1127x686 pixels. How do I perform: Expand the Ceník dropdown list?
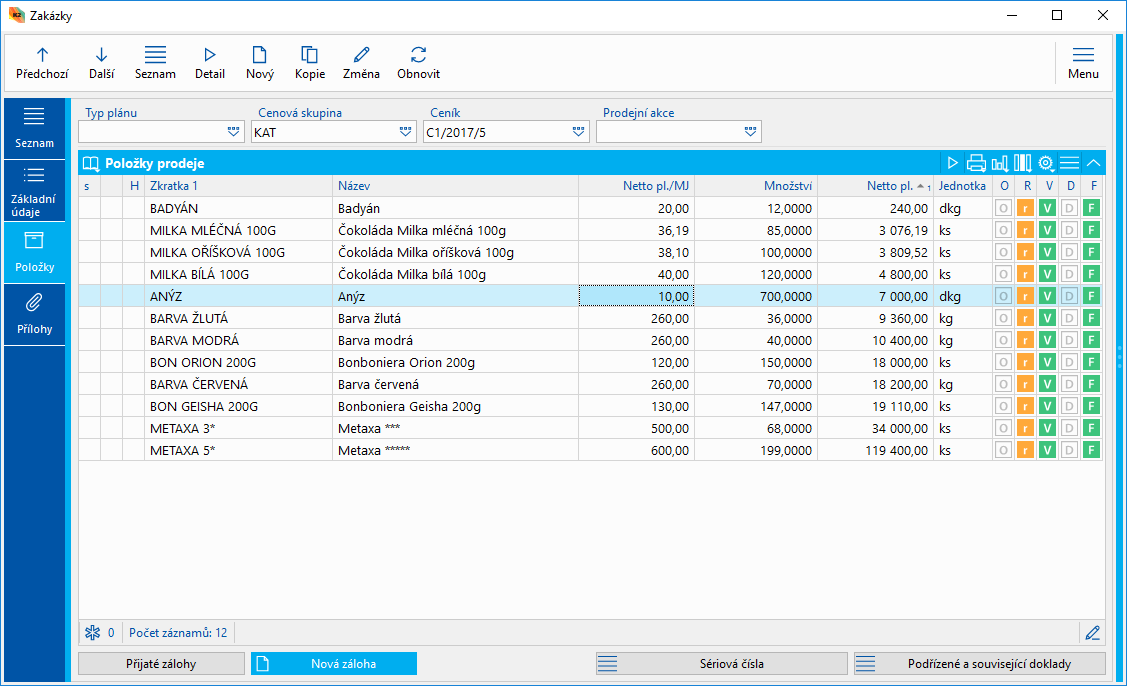579,131
